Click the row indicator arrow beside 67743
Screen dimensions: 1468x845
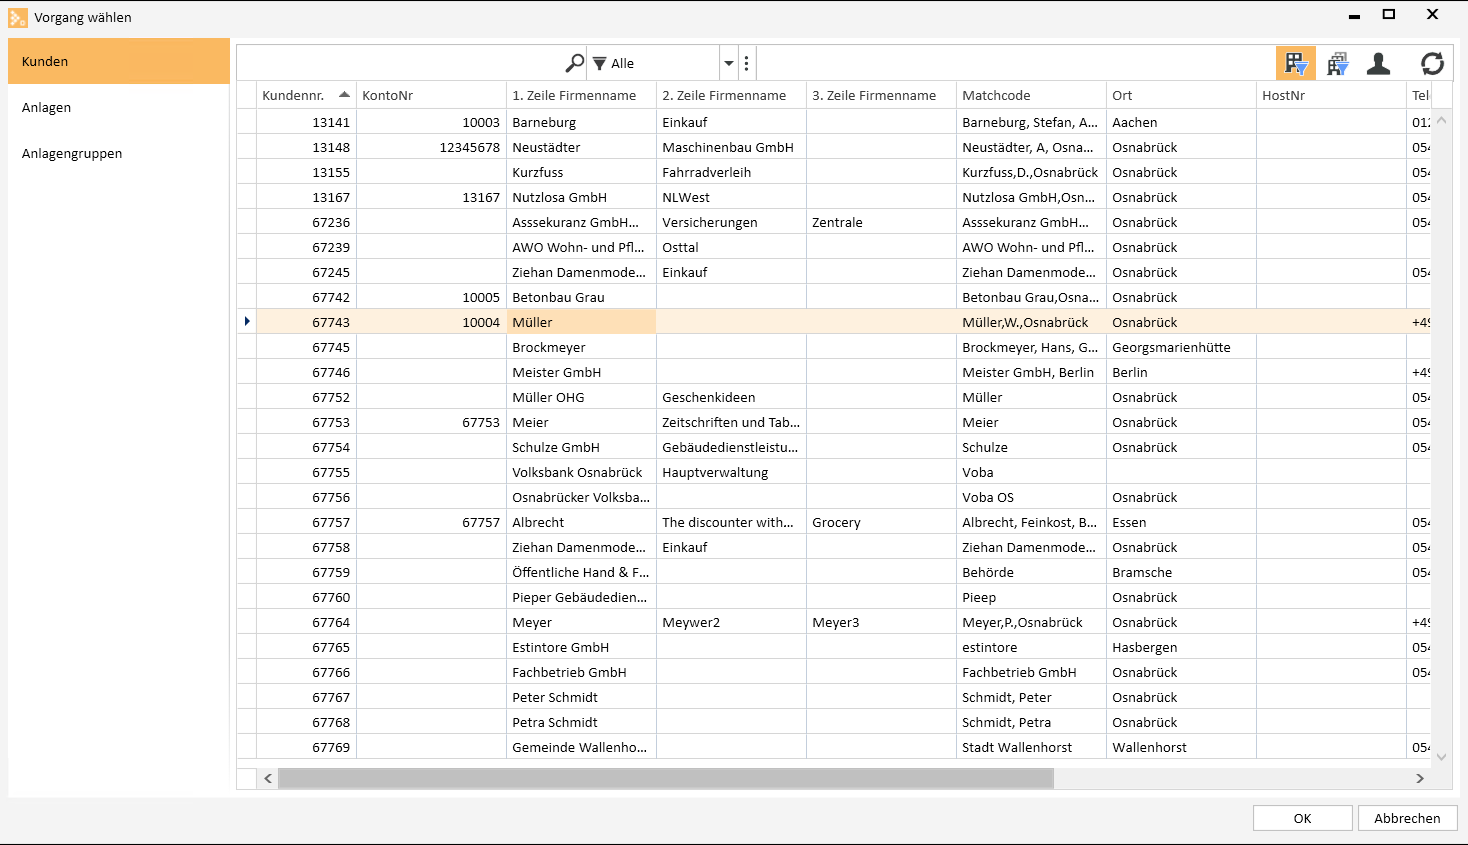tap(247, 322)
